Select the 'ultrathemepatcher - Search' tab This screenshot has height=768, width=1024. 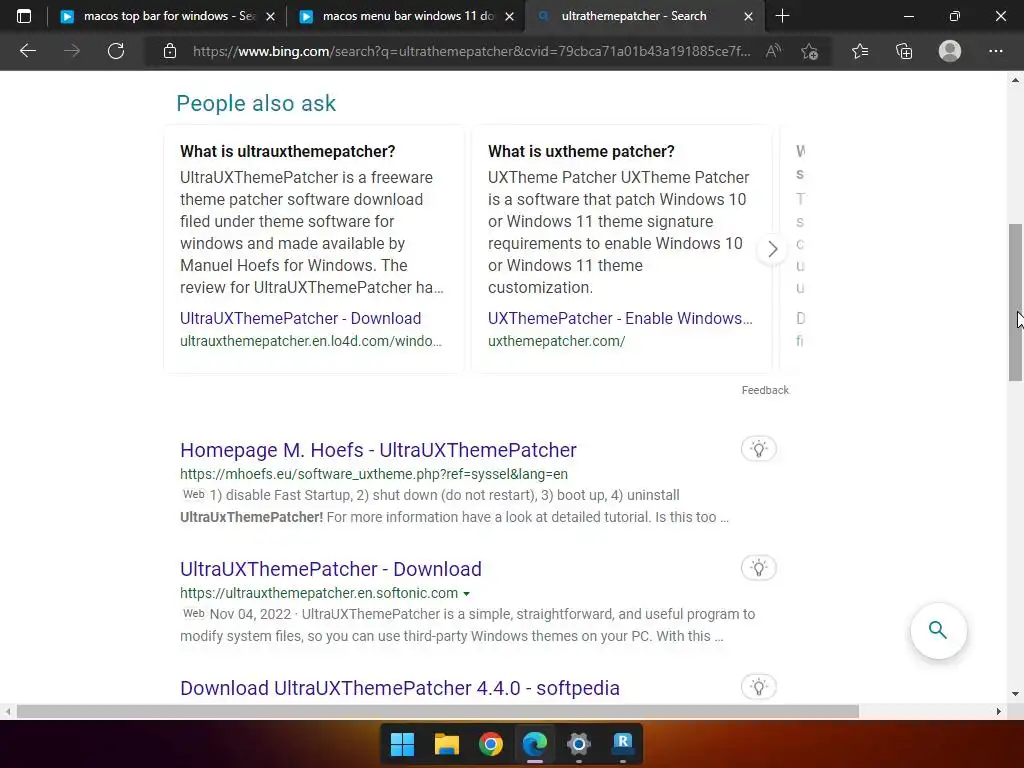tap(645, 16)
